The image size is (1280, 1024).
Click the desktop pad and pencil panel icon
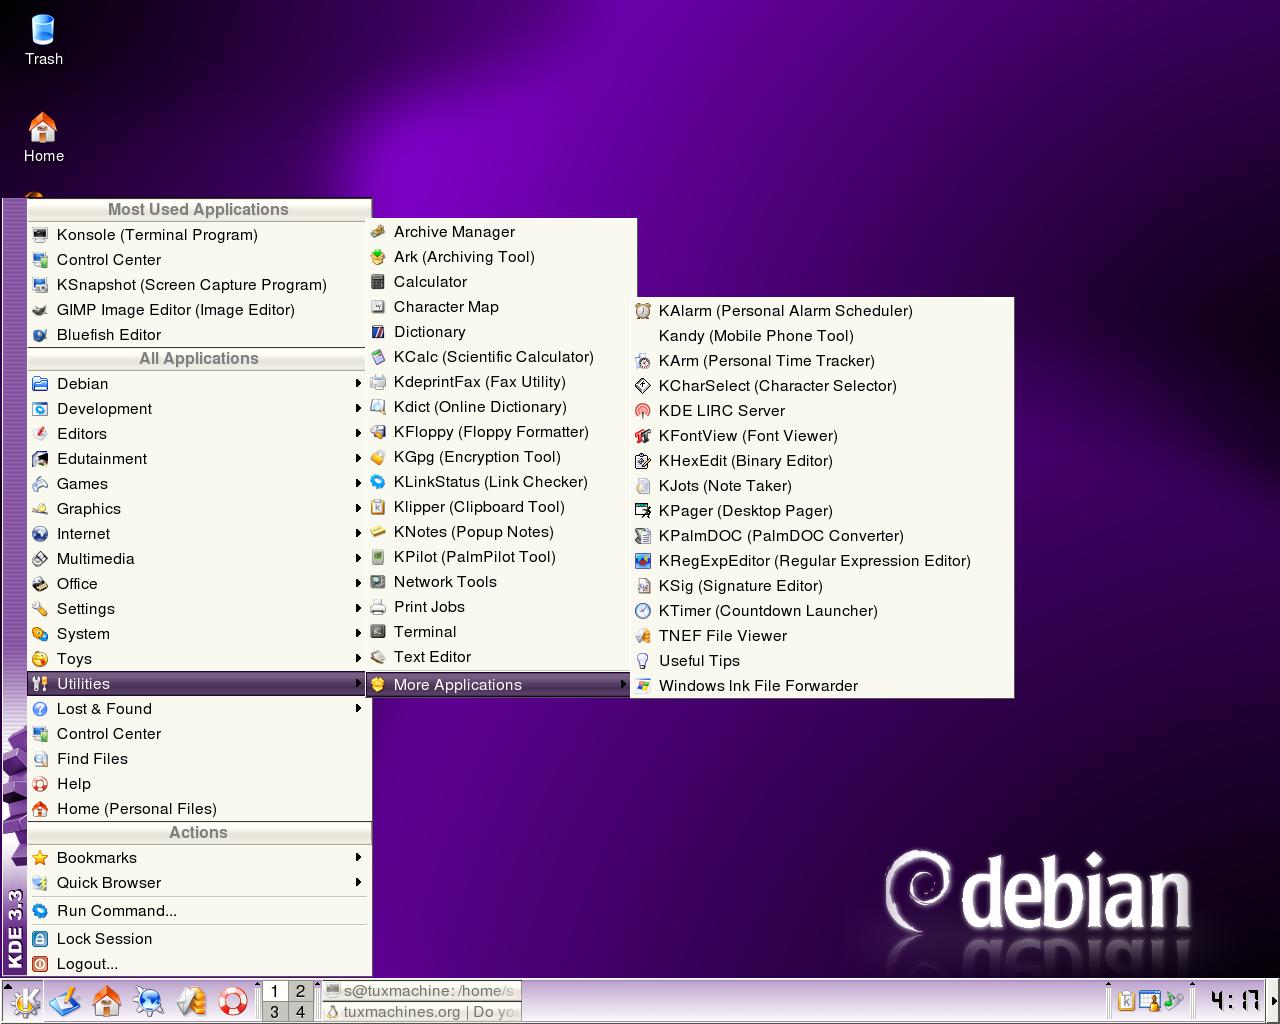pyautogui.click(x=65, y=1001)
